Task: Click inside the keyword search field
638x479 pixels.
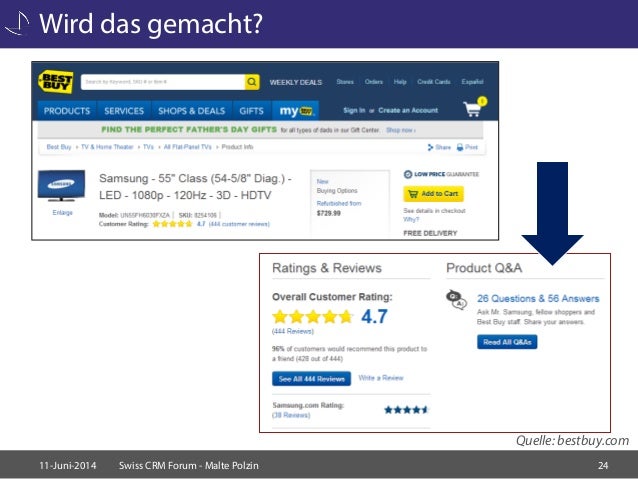Action: point(163,82)
